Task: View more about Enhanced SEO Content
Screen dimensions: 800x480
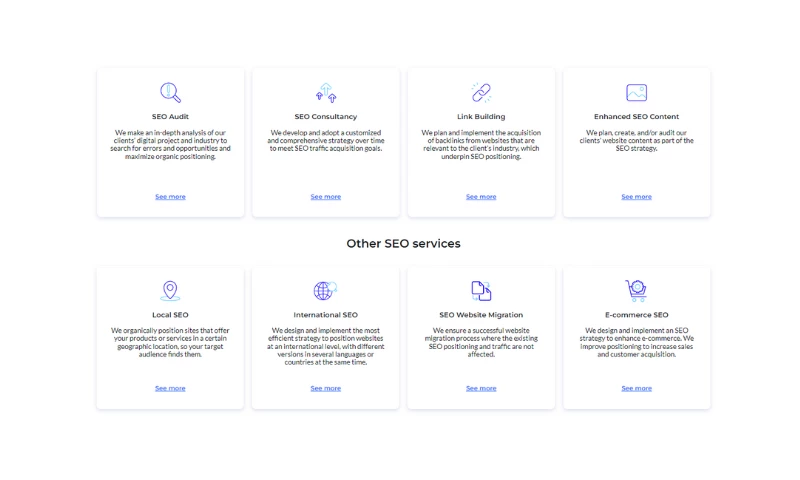Action: [636, 197]
